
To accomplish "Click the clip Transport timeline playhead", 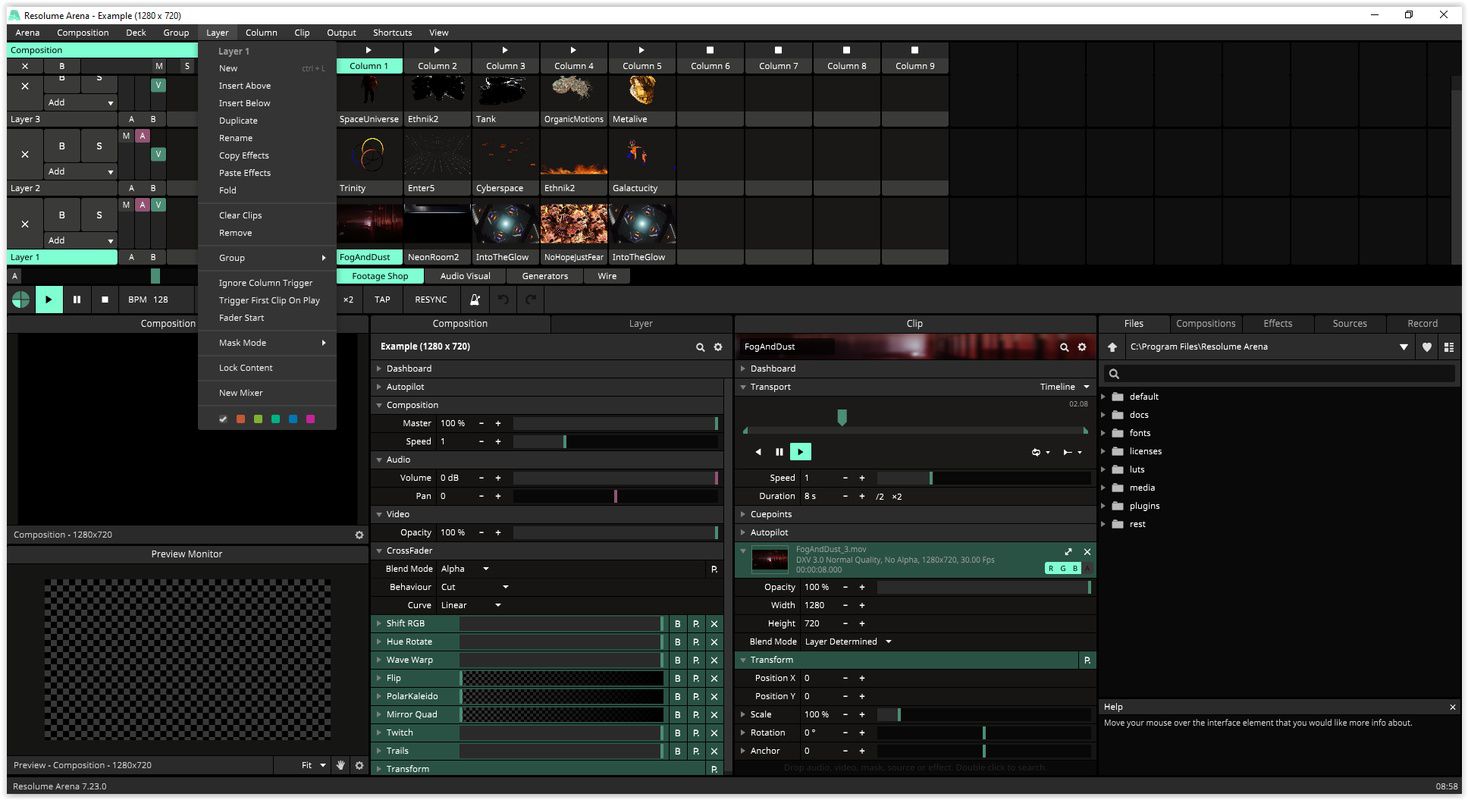I will (x=842, y=418).
